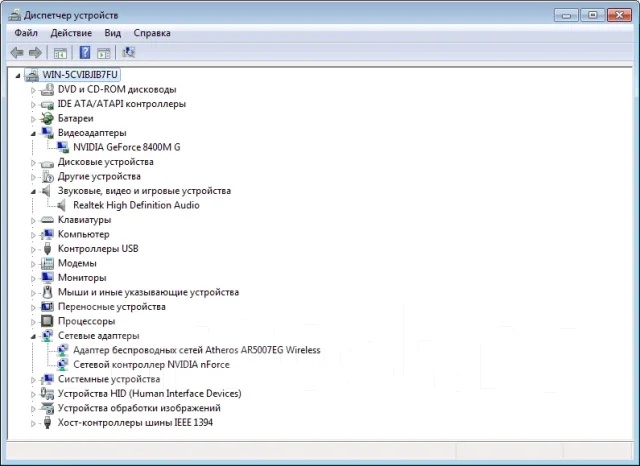Click the Forward arrow toolbar icon
This screenshot has width=640, height=466.
36,52
